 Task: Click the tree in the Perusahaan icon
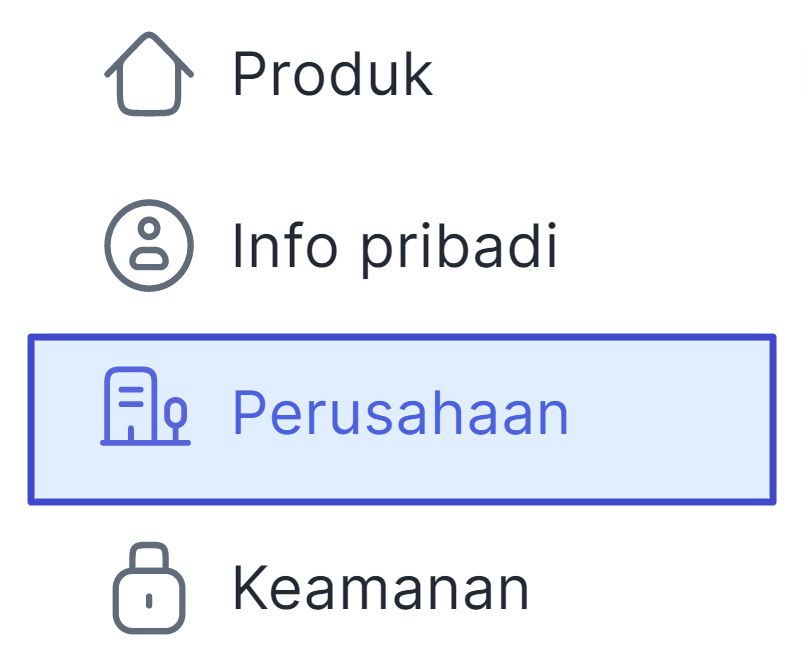point(175,418)
